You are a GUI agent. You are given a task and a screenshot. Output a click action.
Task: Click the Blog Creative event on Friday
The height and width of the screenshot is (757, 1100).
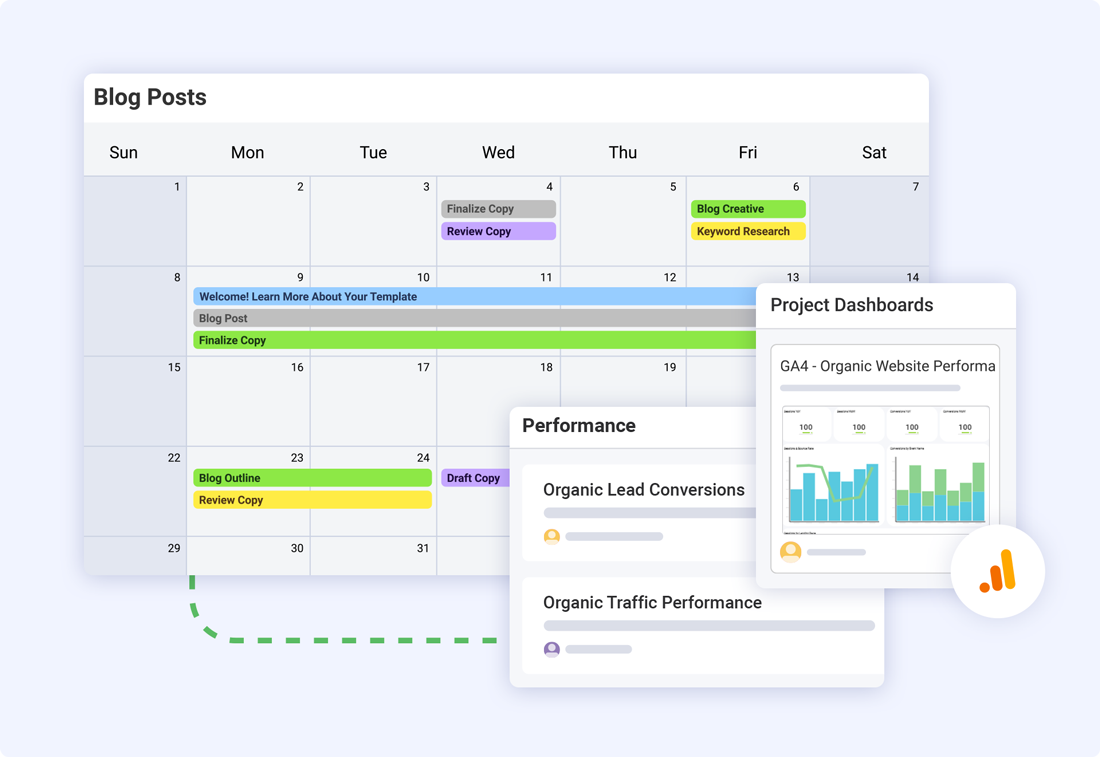(x=748, y=208)
